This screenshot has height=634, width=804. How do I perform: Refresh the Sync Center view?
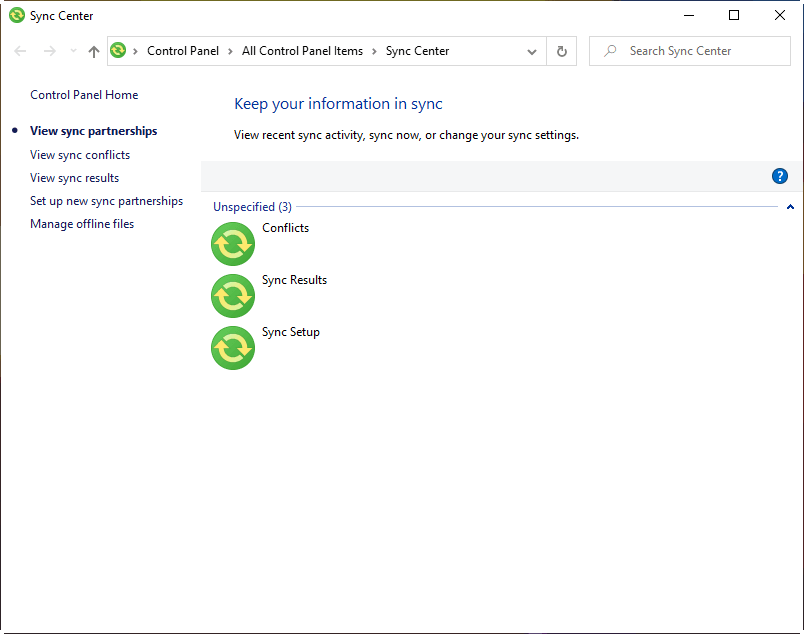[x=562, y=51]
